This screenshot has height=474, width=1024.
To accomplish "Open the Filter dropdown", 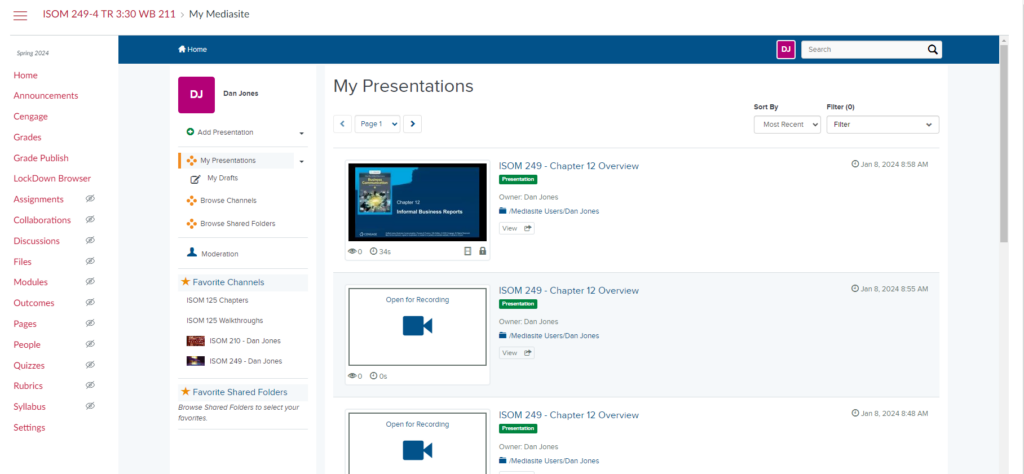I will (883, 125).
